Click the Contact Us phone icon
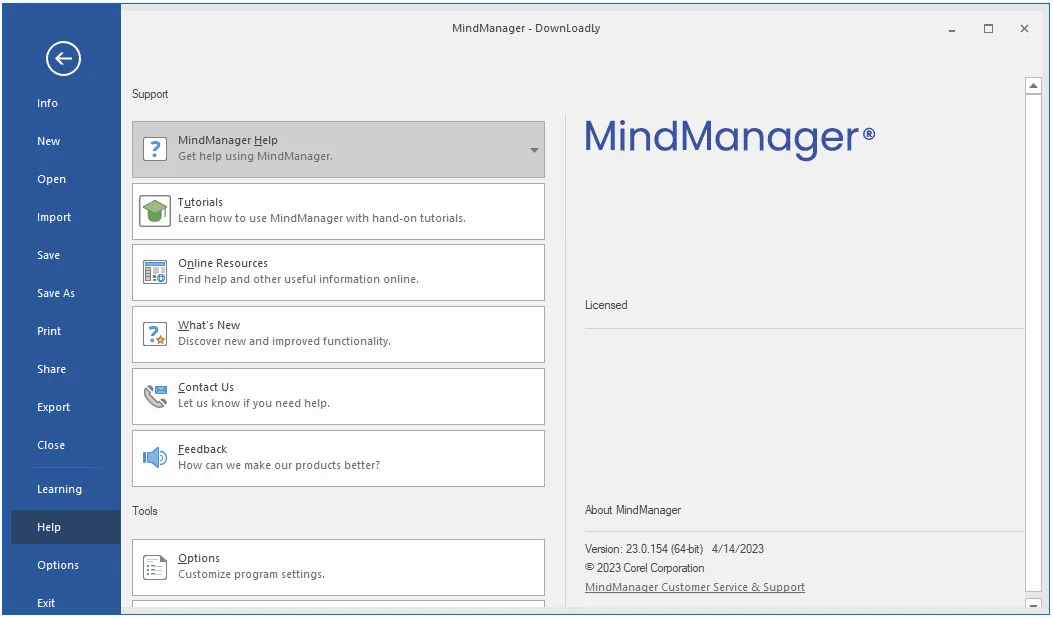Viewport: 1053px width, 618px height. [x=155, y=396]
